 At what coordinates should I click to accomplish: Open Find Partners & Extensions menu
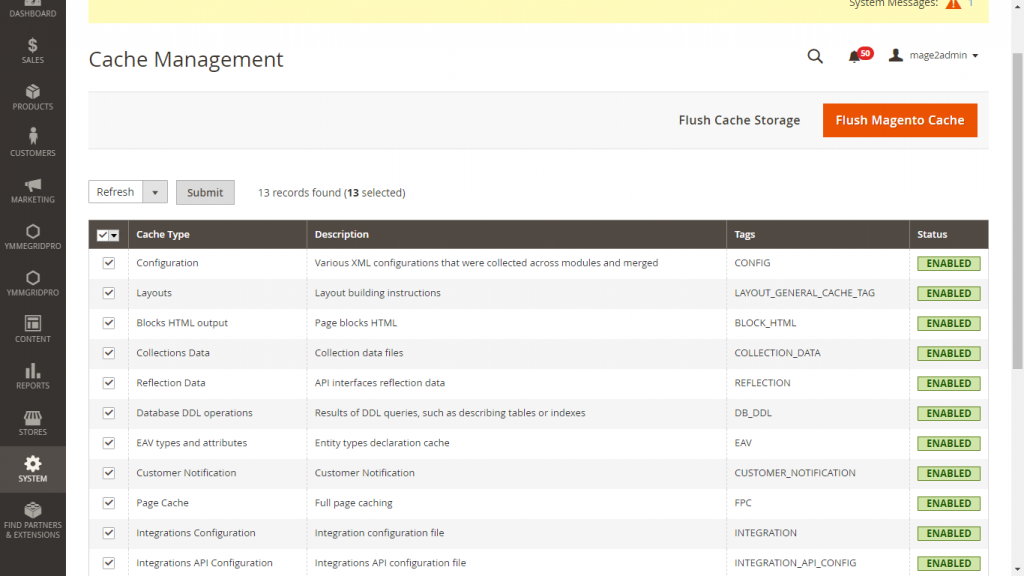32,520
